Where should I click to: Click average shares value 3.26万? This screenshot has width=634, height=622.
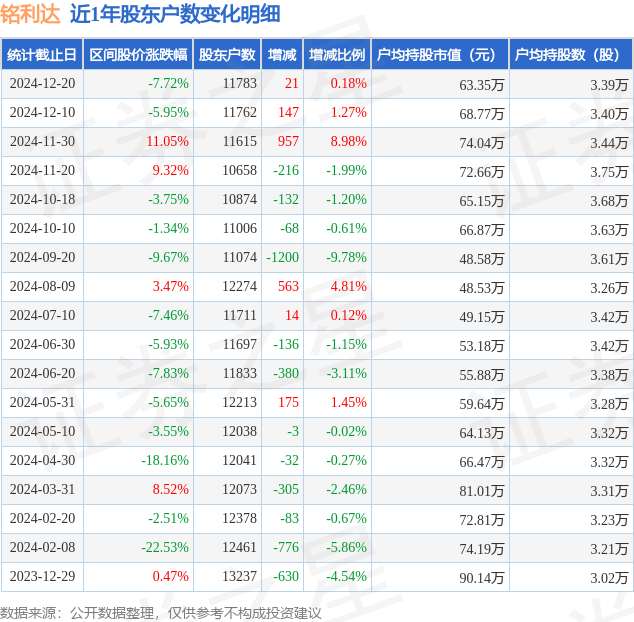coord(609,288)
